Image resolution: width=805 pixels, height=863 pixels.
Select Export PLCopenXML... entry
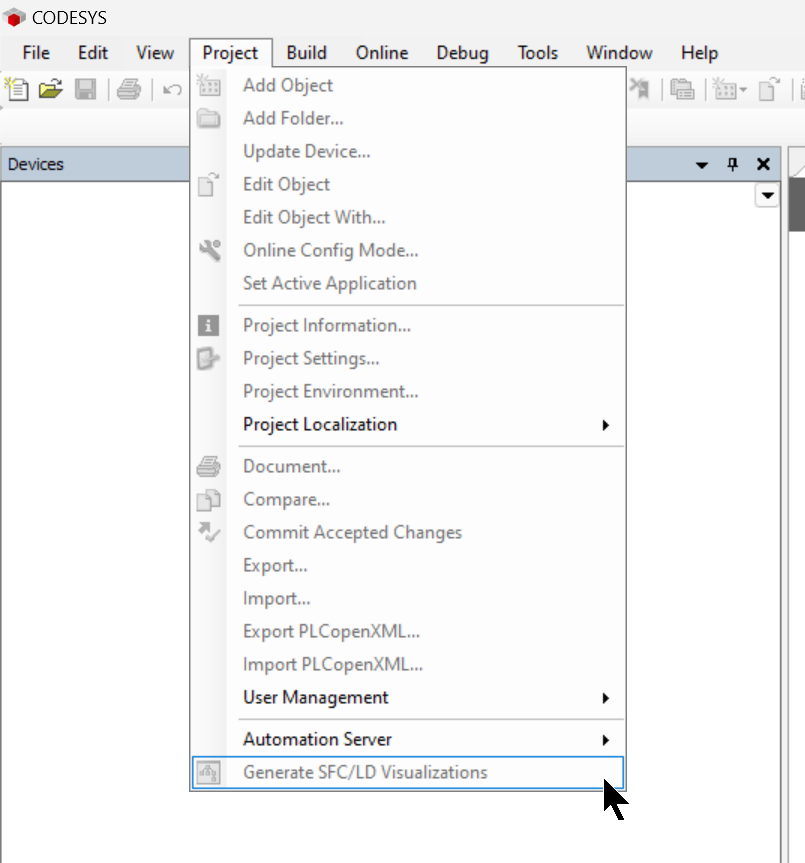coord(408,631)
